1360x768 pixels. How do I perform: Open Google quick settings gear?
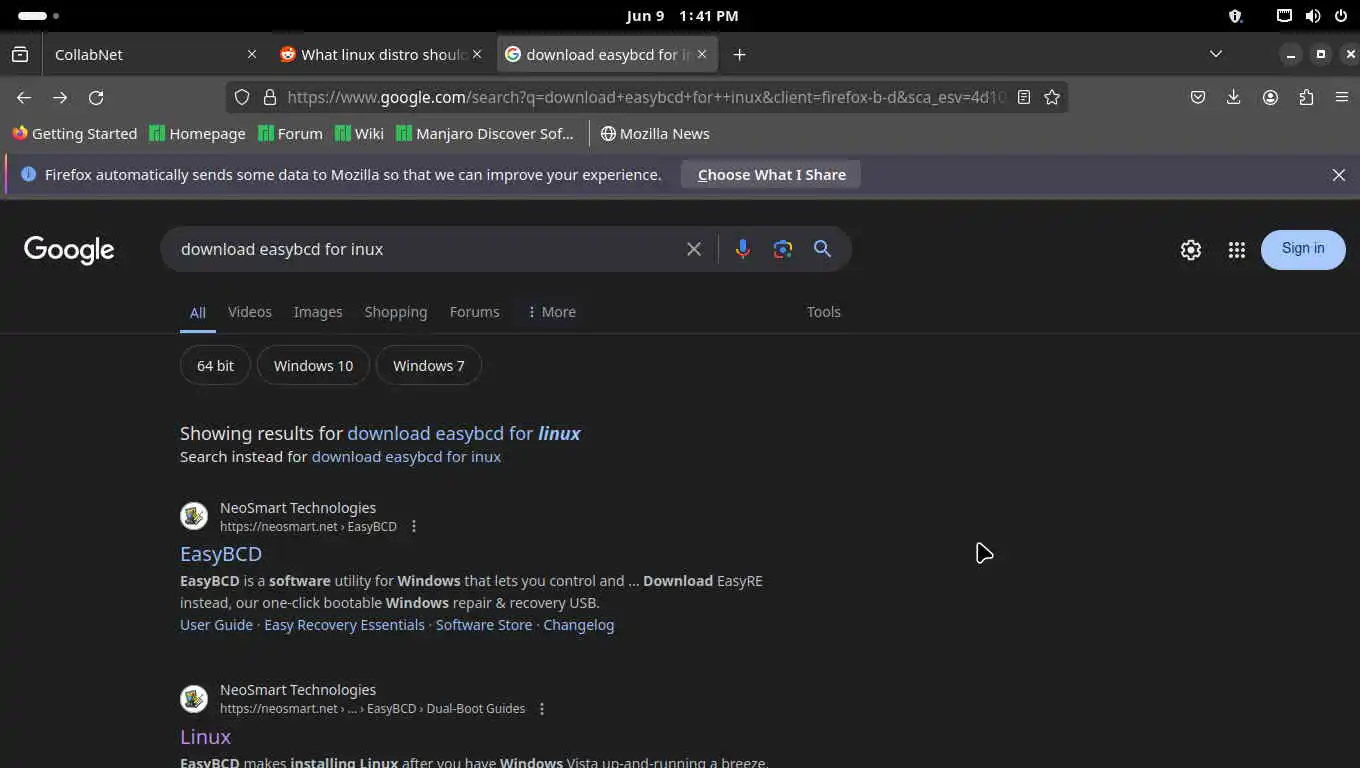(x=1190, y=250)
